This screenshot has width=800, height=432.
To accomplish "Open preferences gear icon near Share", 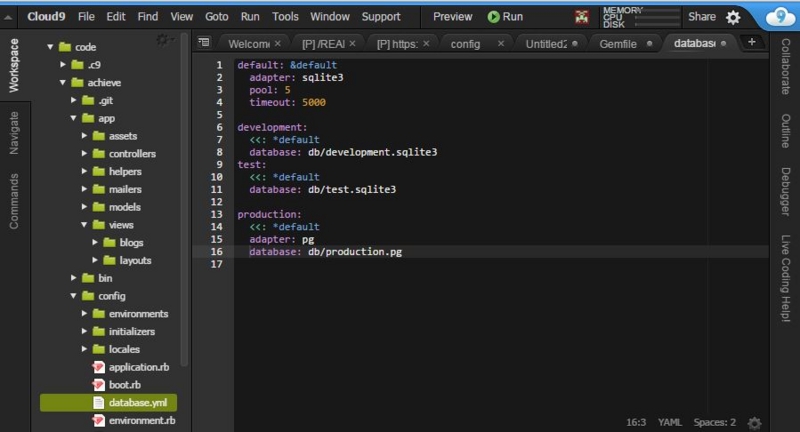I will [x=733, y=17].
